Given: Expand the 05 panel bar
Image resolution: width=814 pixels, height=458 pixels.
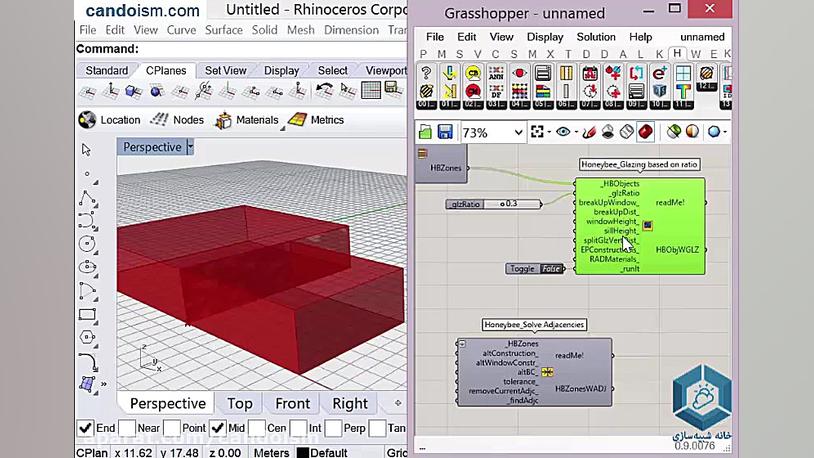Looking at the screenshot, I should [x=543, y=104].
